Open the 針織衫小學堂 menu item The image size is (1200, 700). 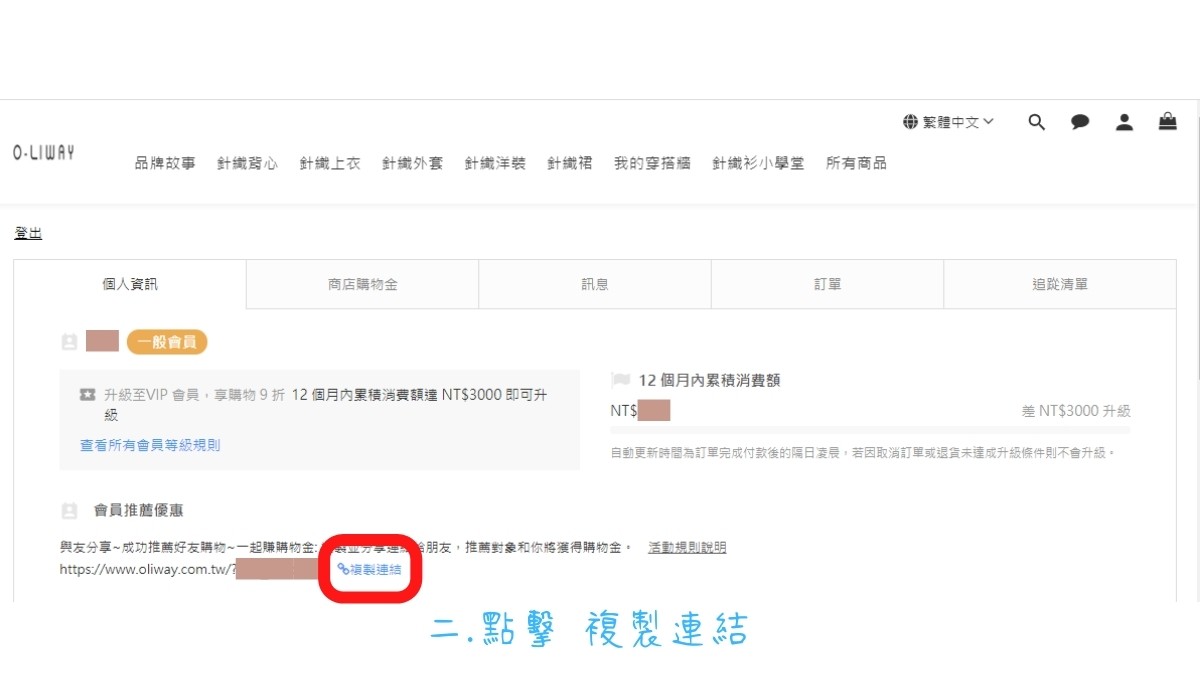(758, 163)
